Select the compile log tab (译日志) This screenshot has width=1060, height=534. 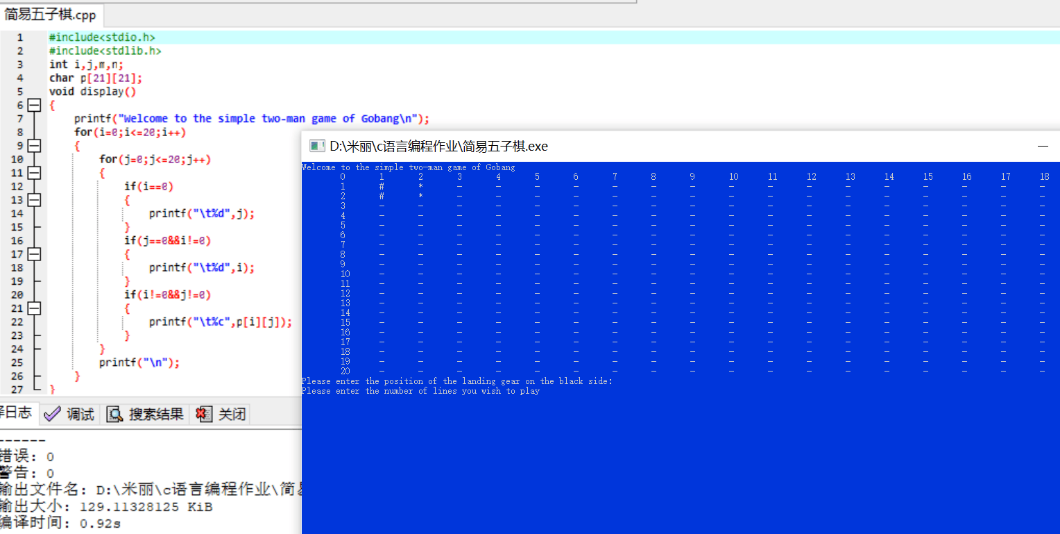click(16, 414)
